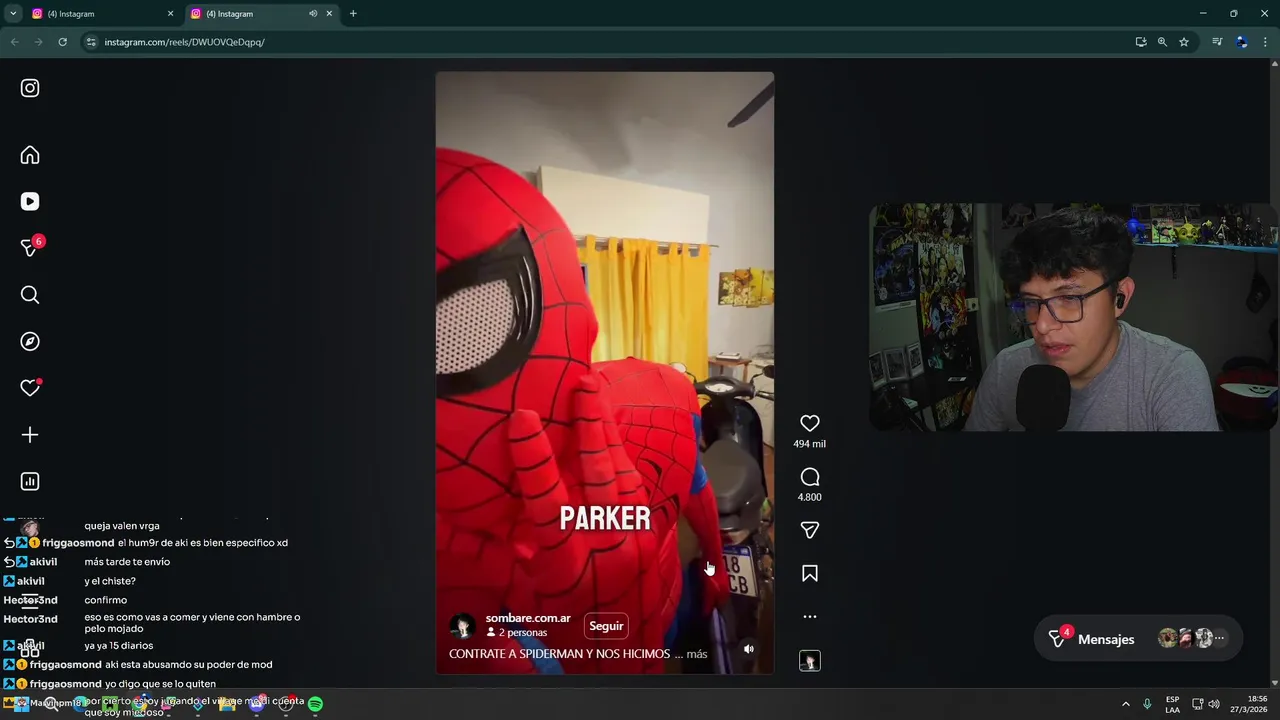Open the Chrome three-dot menu
This screenshot has height=720, width=1280.
[1265, 42]
